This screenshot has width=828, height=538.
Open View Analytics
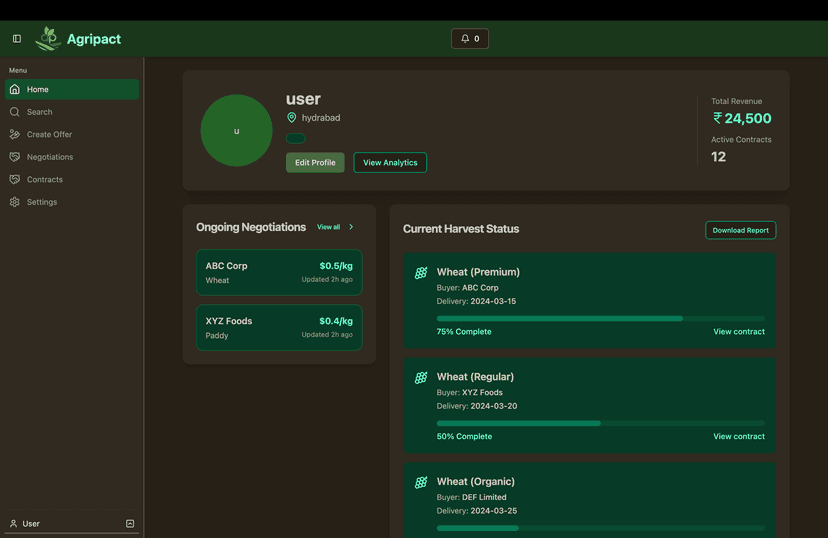[390, 163]
